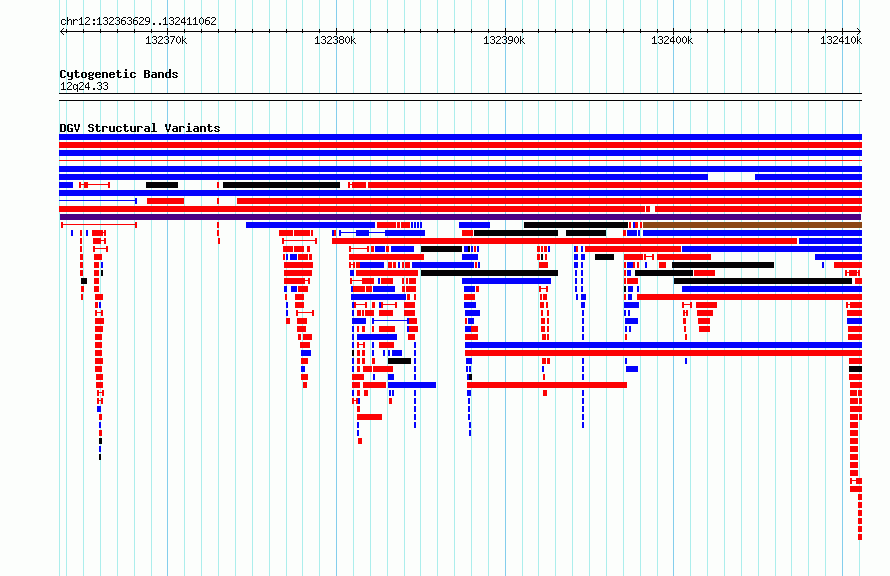Image resolution: width=890 pixels, height=576 pixels.
Task: Click the thin red full-width variant line
Action: tap(460, 161)
